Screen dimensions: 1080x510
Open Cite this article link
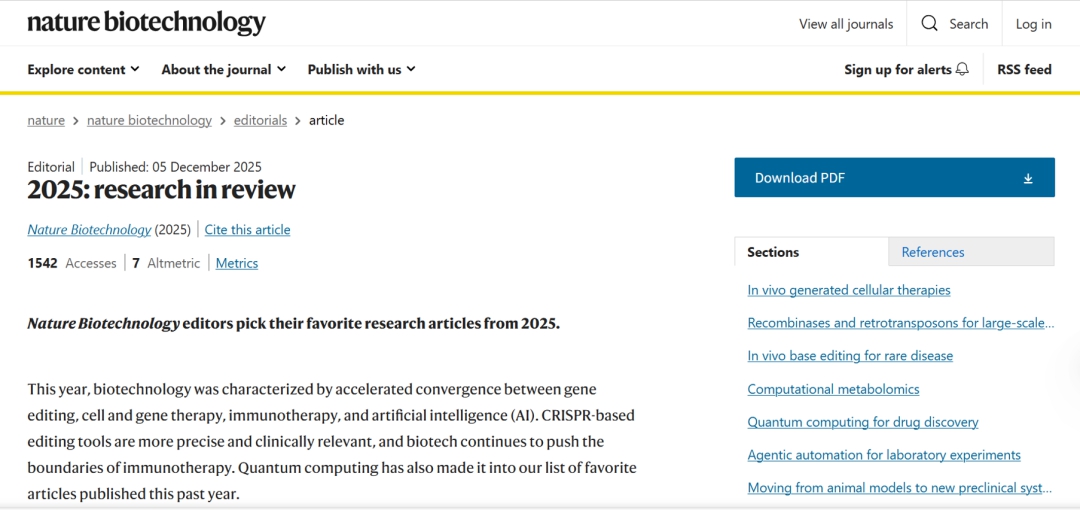(x=247, y=230)
